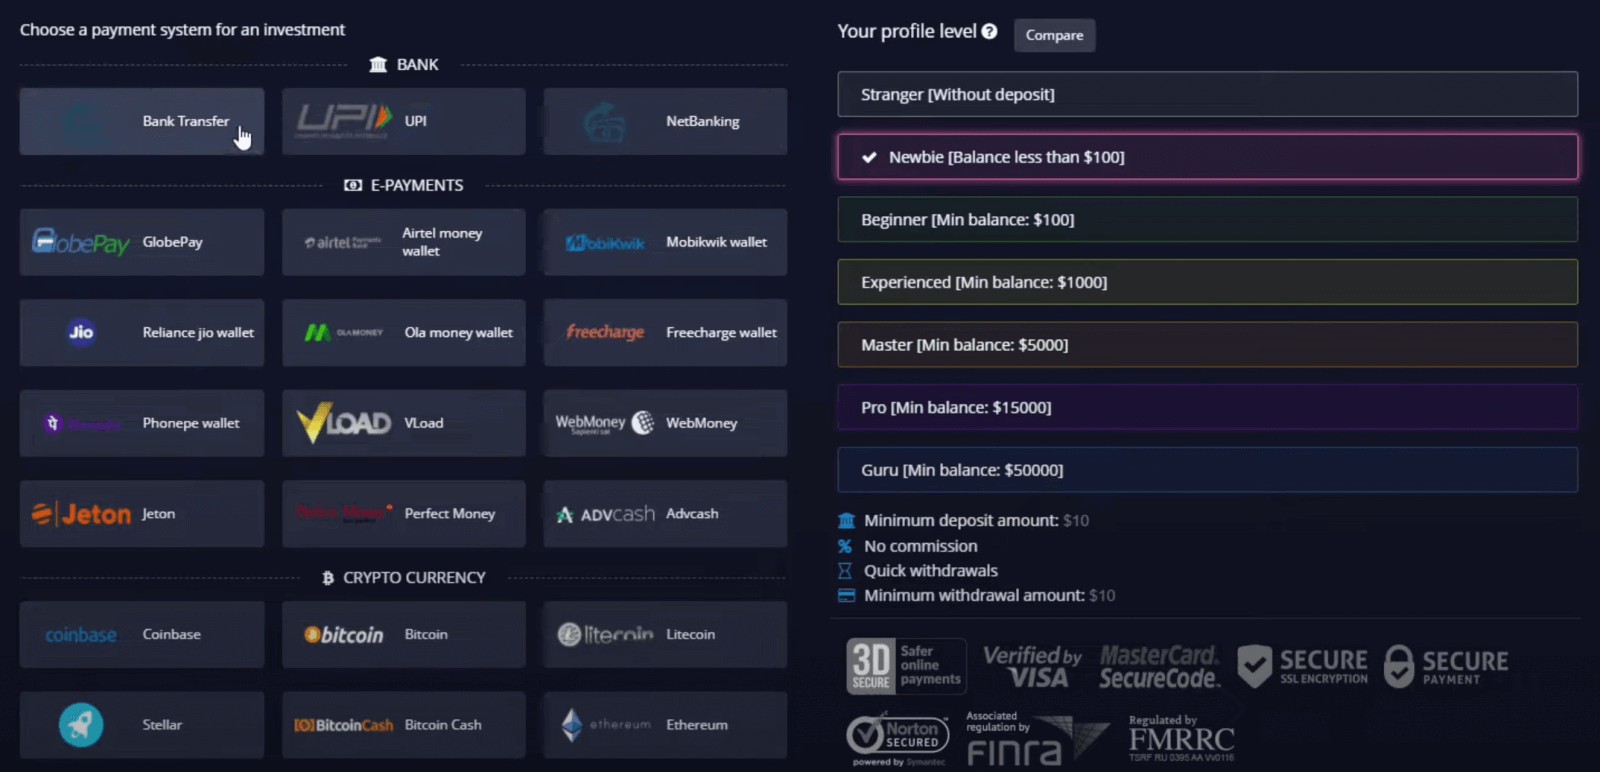Click the Freecharge wallet label
Image resolution: width=1600 pixels, height=772 pixels.
pos(721,332)
